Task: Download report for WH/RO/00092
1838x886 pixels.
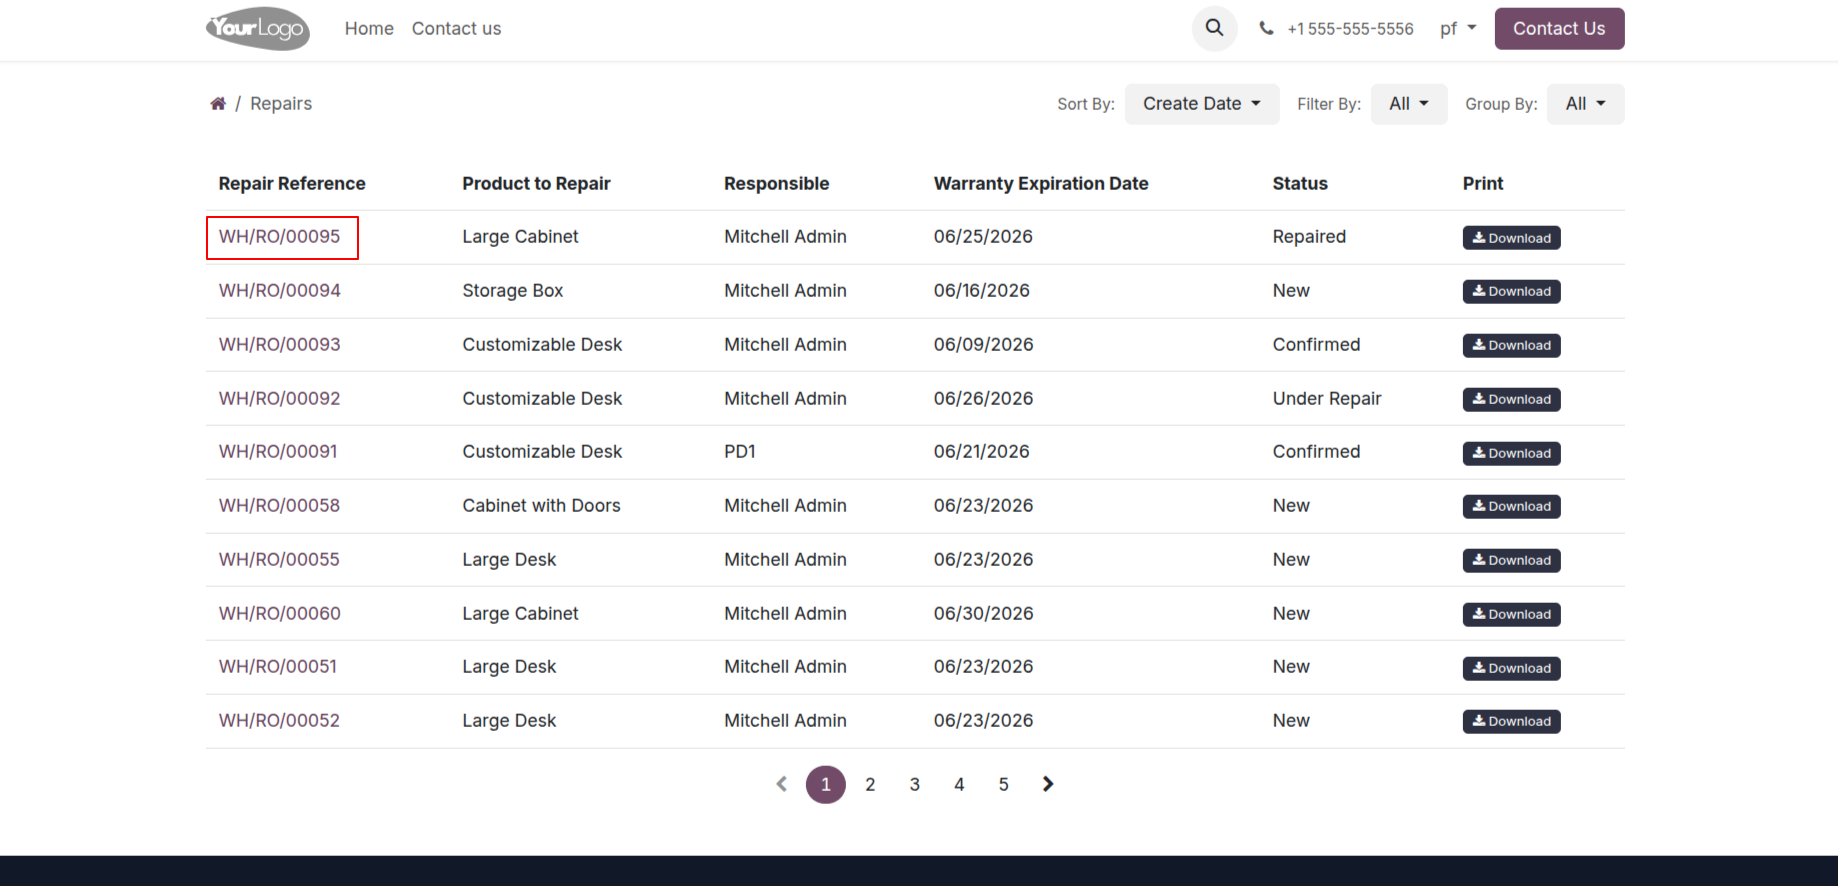Action: [1511, 399]
